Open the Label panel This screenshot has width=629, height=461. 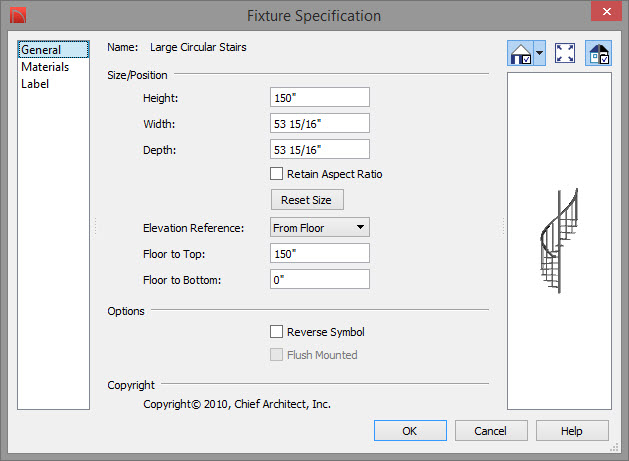coord(35,84)
